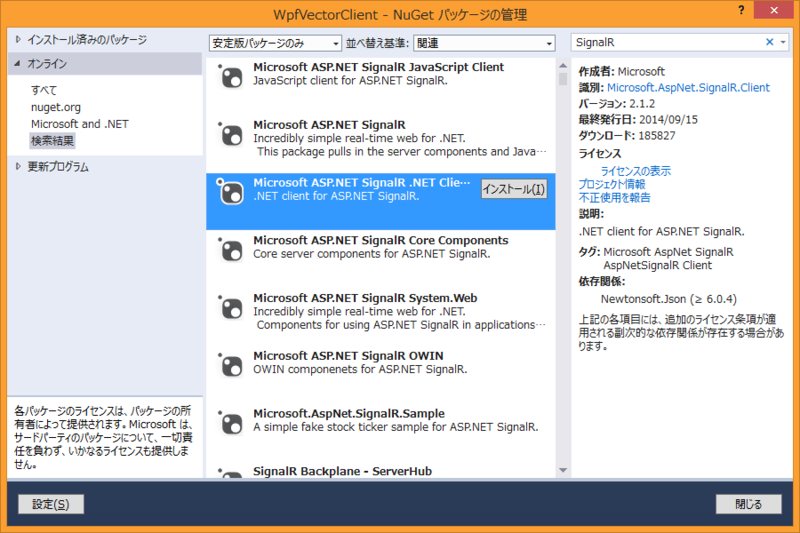This screenshot has width=800, height=533.
Task: Click the インストール(I) button
Action: (514, 189)
